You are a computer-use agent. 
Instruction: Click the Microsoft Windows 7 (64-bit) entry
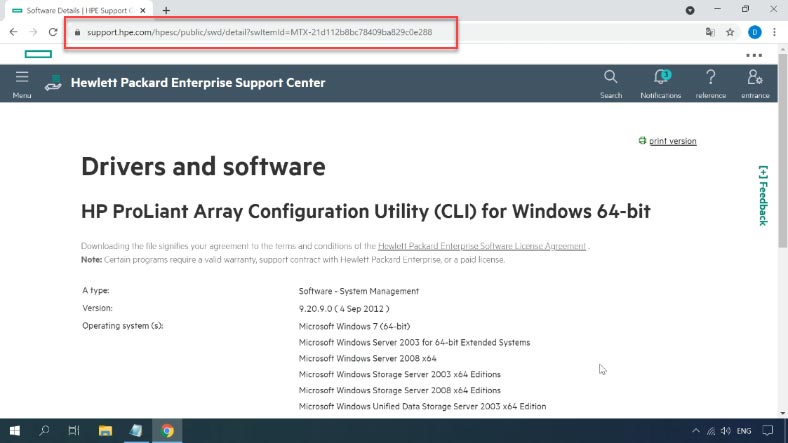click(x=354, y=326)
